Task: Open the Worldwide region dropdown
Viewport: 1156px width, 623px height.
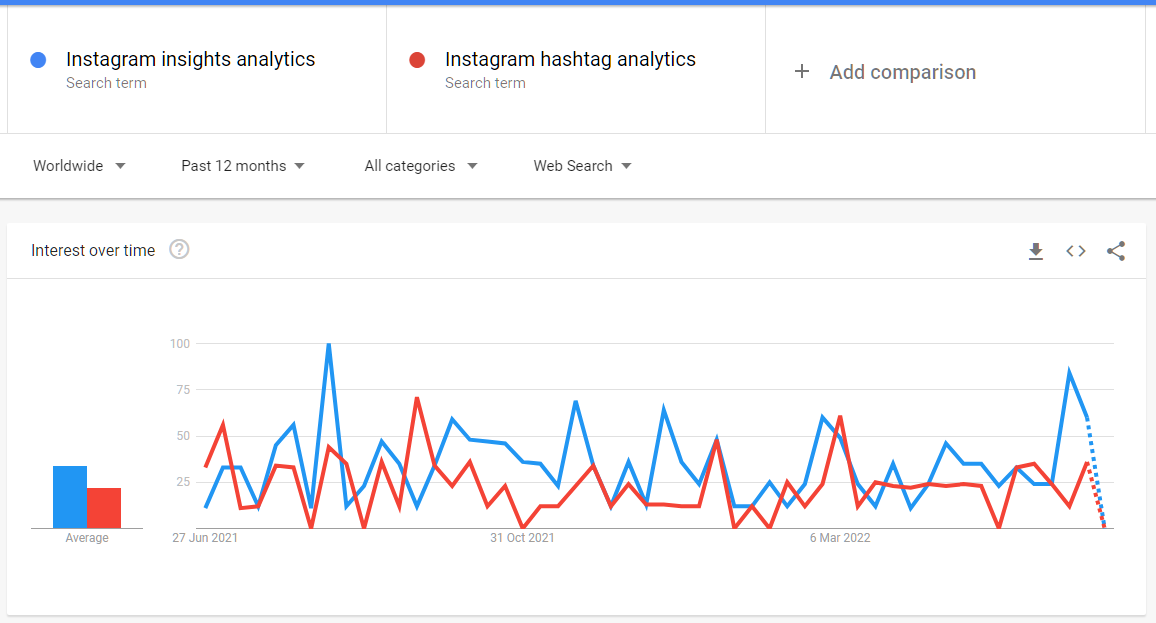Action: pyautogui.click(x=79, y=166)
